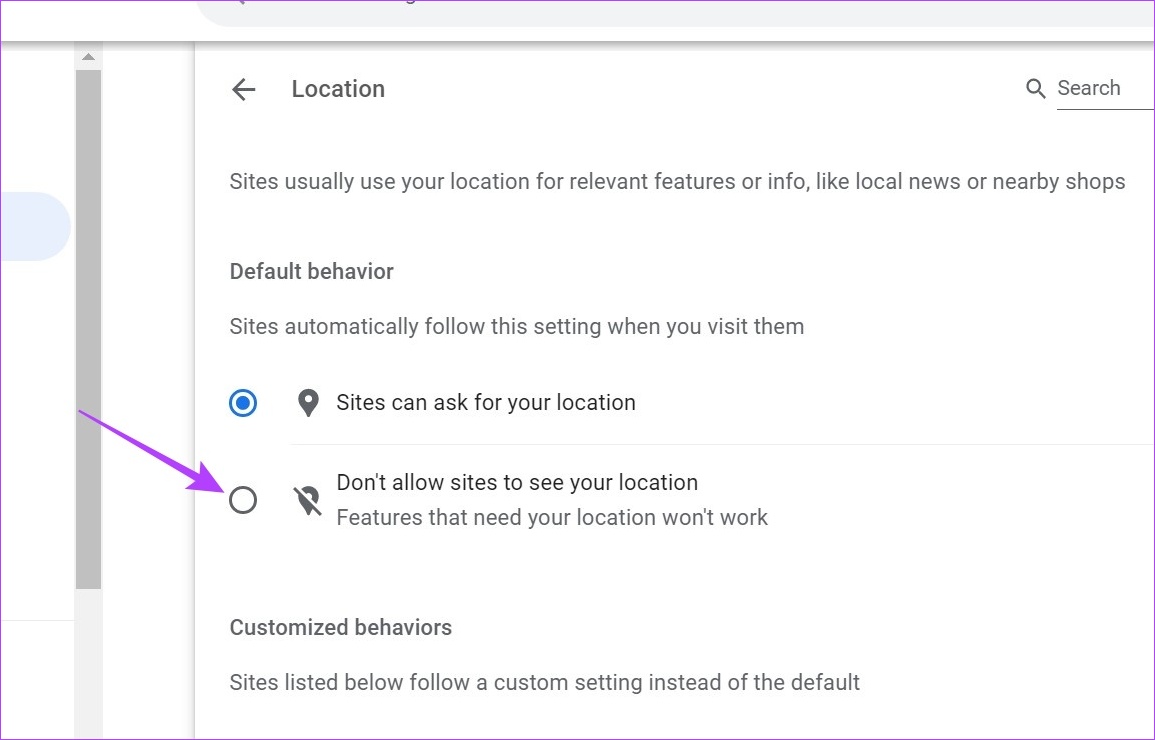Click the blocked-location icon near the second option

click(307, 499)
